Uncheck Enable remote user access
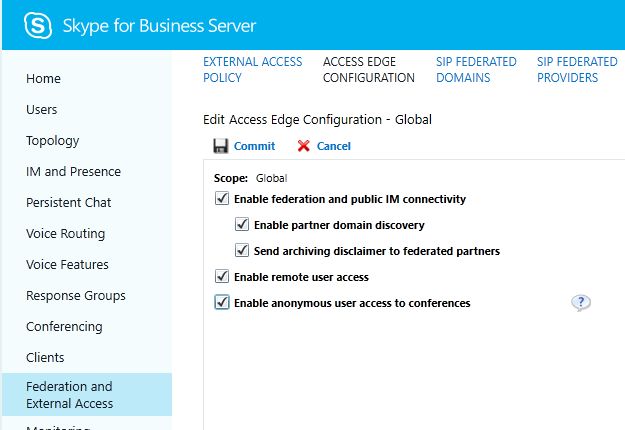 coord(222,276)
